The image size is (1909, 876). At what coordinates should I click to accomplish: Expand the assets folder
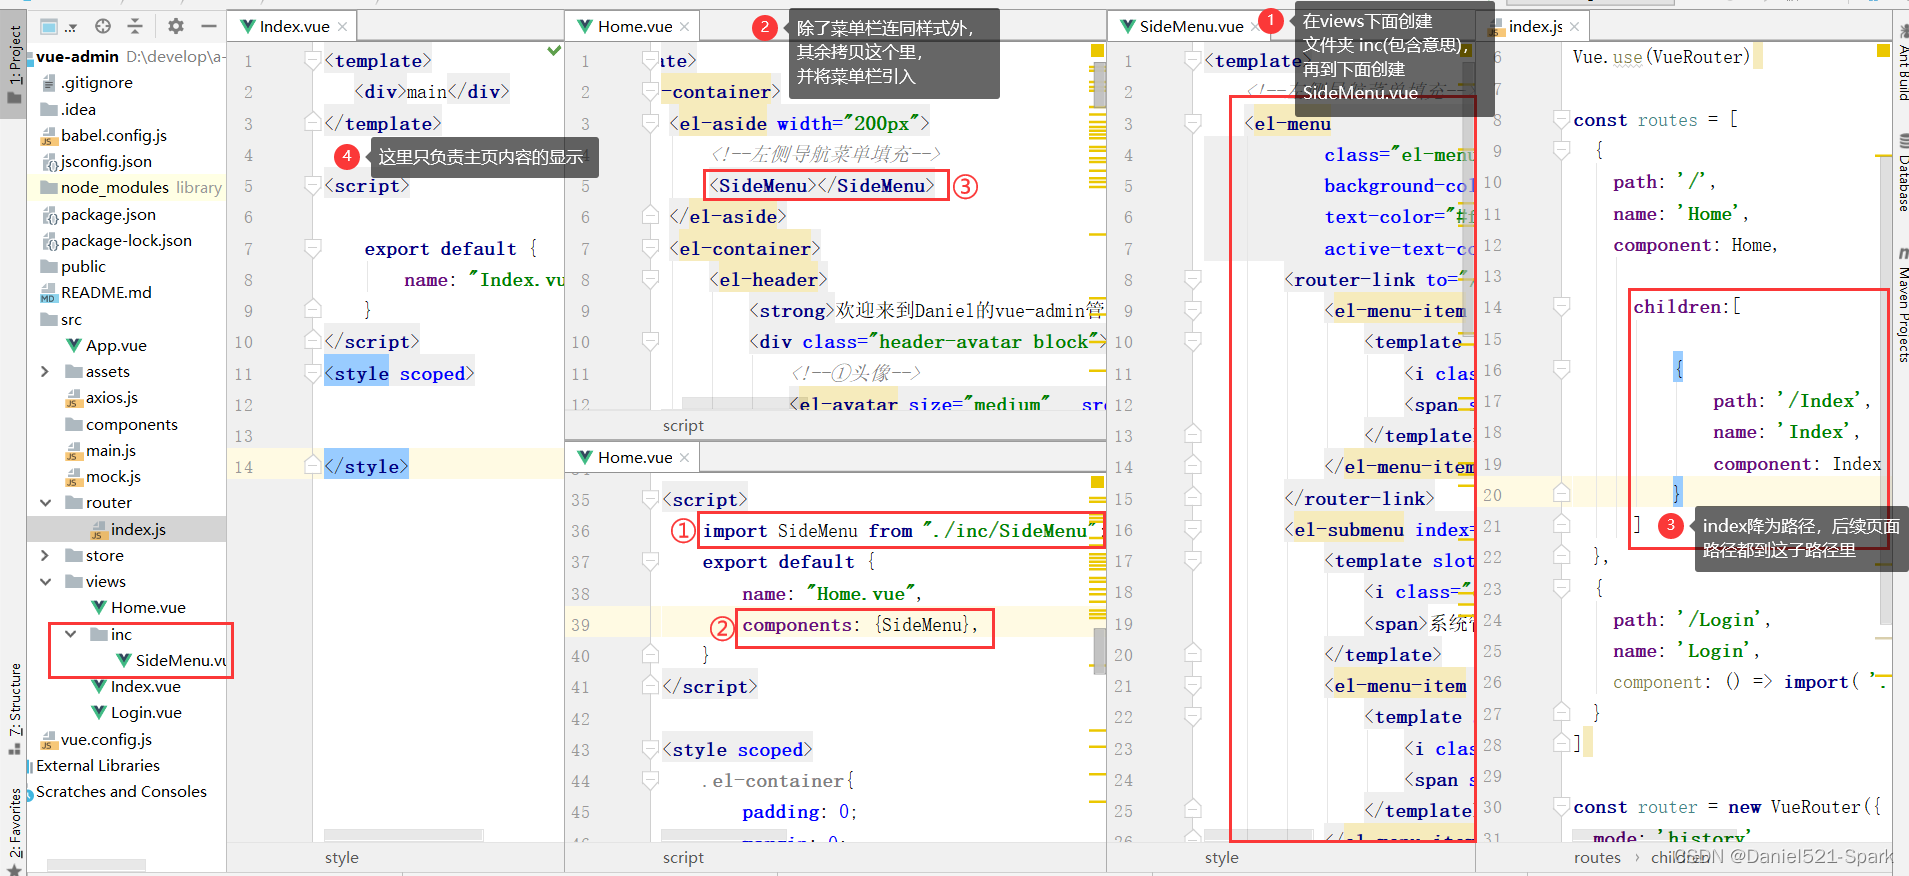tap(44, 372)
